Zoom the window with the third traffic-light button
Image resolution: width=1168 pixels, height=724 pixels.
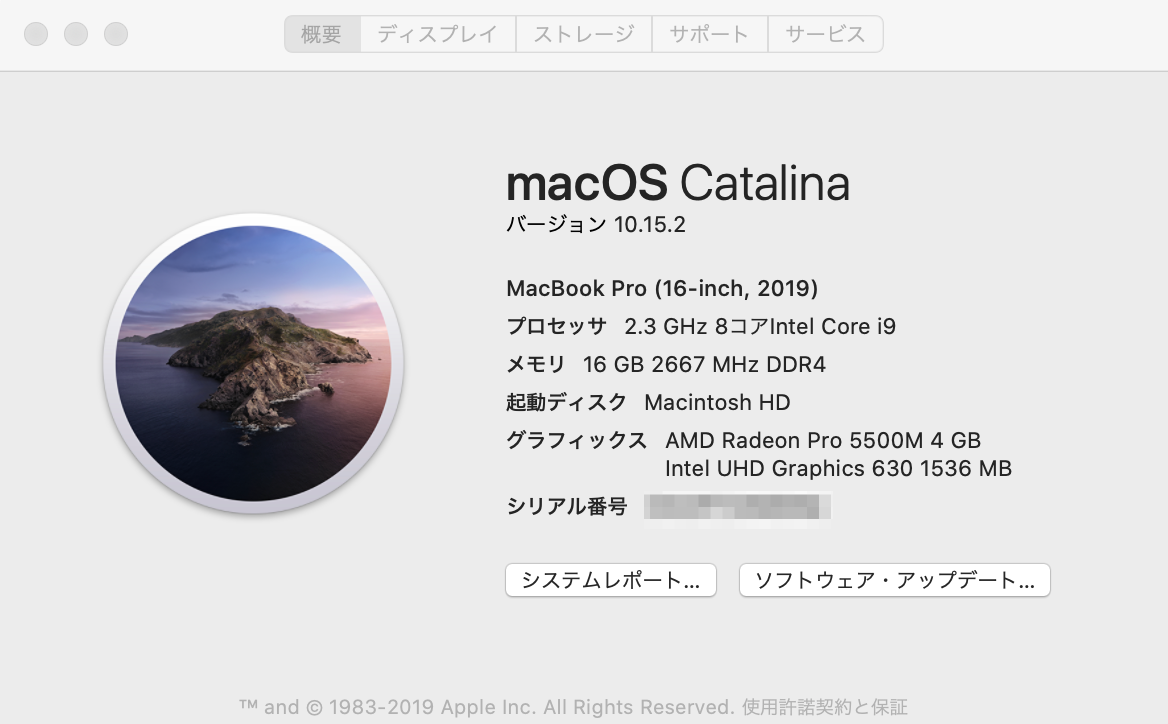pyautogui.click(x=115, y=34)
